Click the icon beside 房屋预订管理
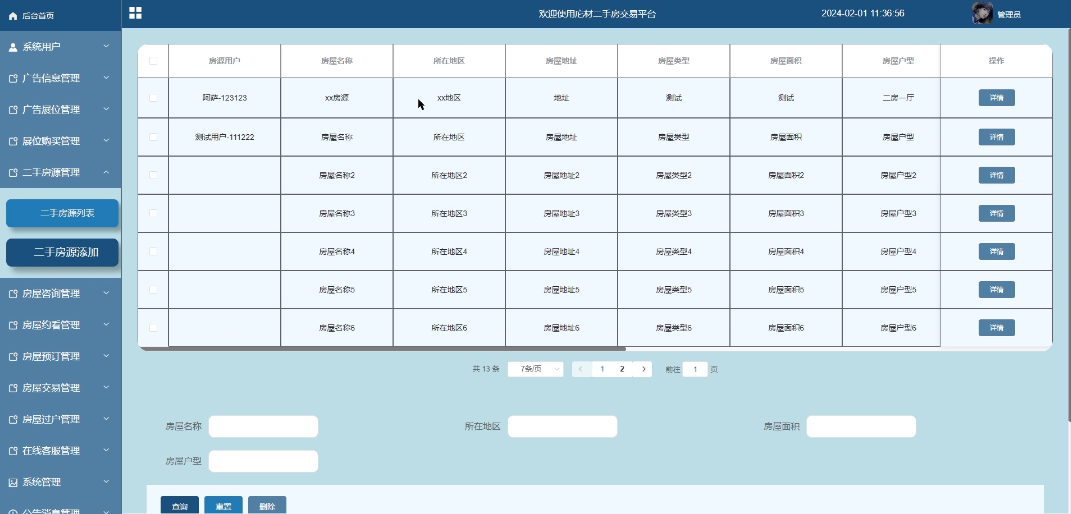Viewport: 1071px width, 514px height. tap(12, 356)
